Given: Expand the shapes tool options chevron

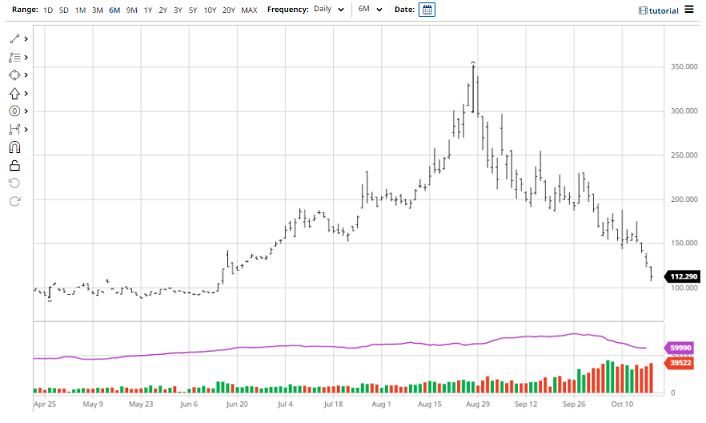Looking at the screenshot, I should click(26, 75).
